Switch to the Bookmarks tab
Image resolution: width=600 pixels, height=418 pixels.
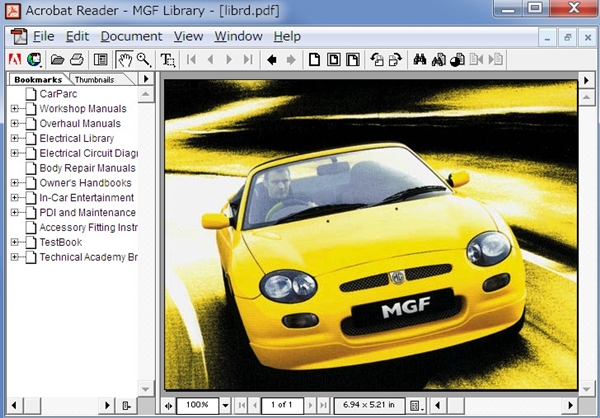point(38,79)
